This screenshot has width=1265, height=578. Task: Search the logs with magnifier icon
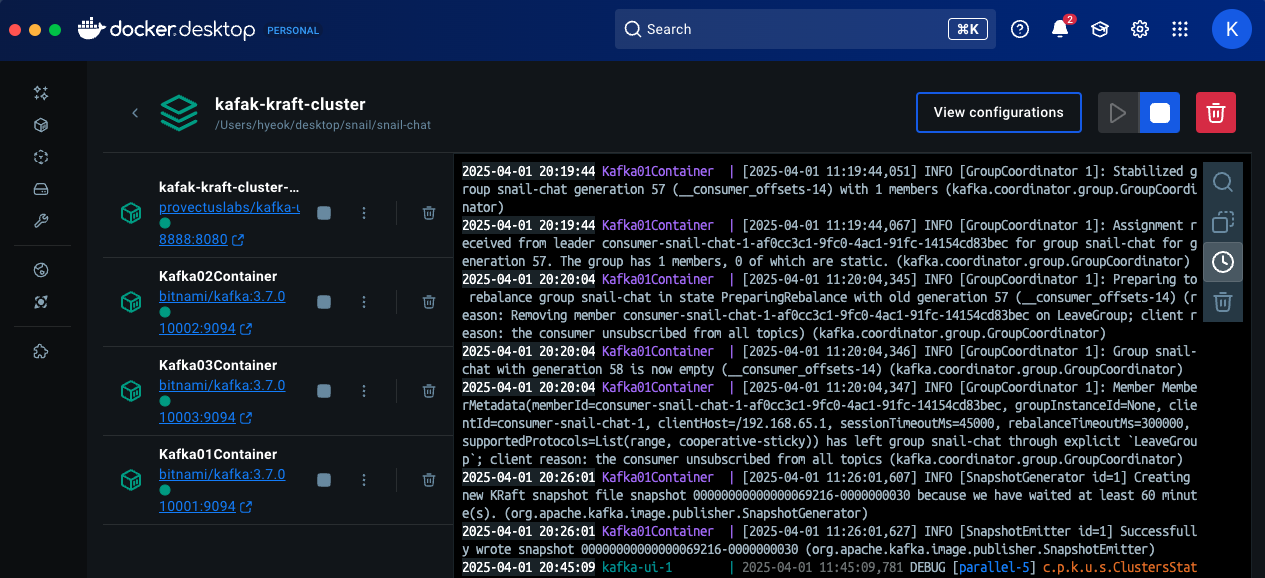[1223, 182]
